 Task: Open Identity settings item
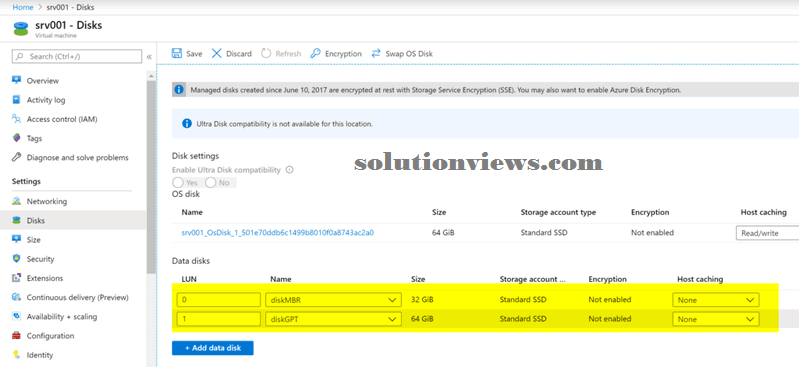[x=40, y=355]
